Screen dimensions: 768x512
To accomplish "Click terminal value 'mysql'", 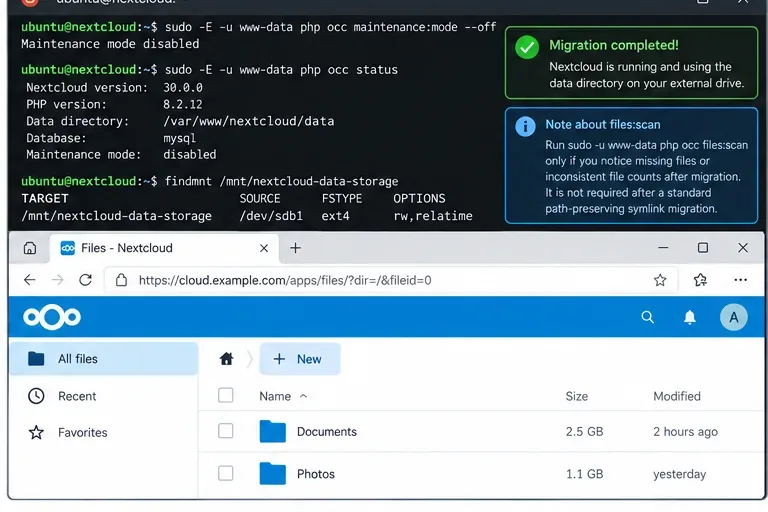I will [179, 138].
